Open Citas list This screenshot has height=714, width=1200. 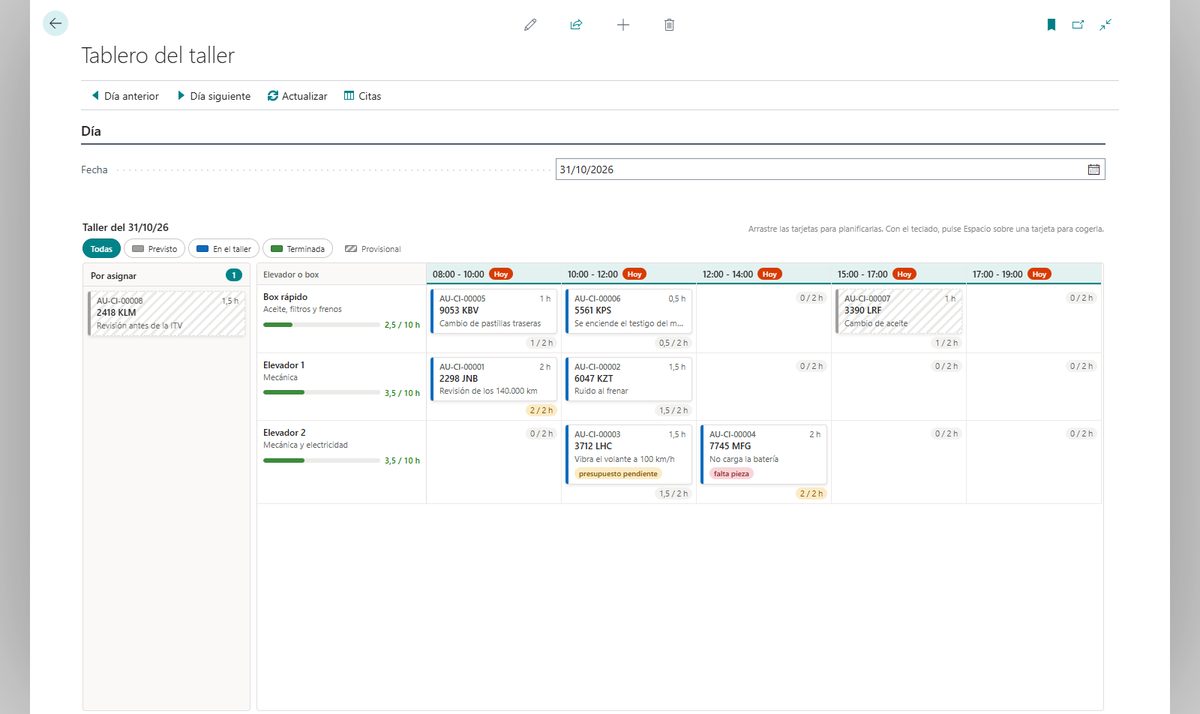click(362, 96)
